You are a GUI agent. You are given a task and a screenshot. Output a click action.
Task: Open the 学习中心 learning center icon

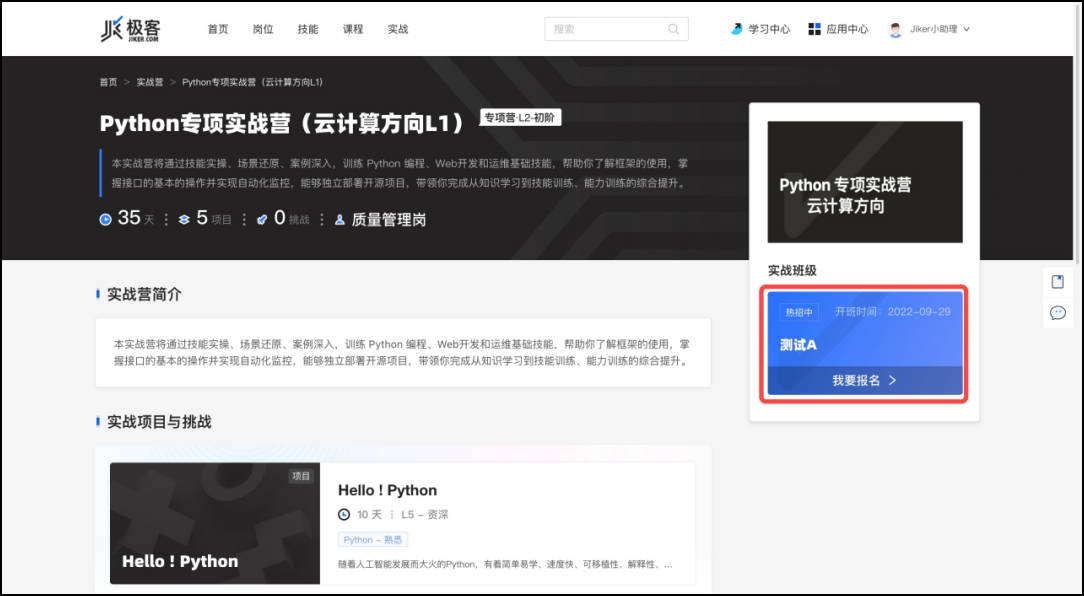737,29
